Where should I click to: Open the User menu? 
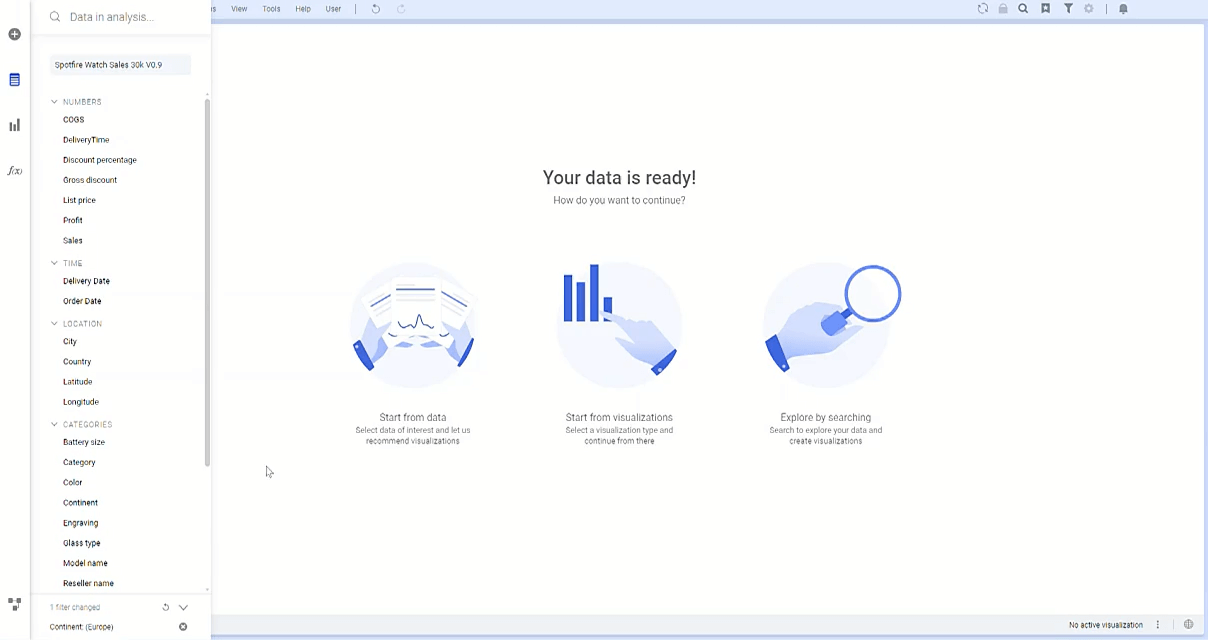(333, 9)
